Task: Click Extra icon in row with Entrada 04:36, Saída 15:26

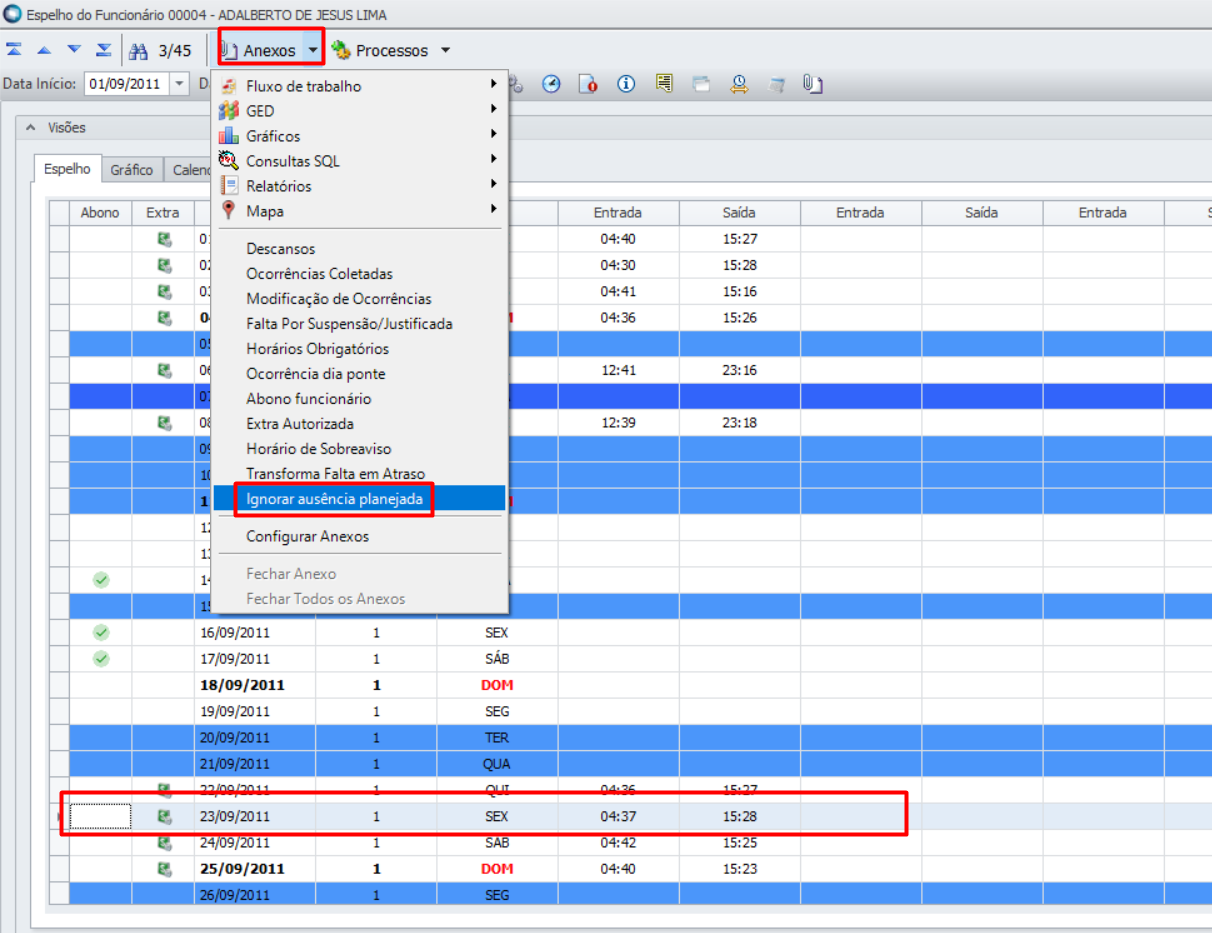Action: (x=164, y=317)
